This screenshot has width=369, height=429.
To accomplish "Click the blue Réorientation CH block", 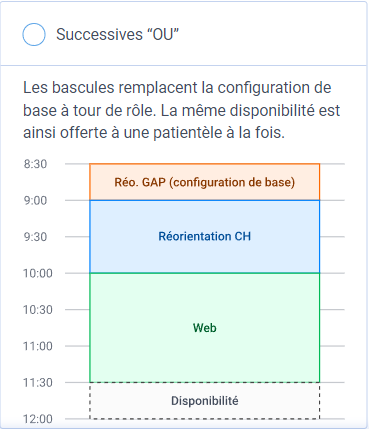I will pos(205,237).
